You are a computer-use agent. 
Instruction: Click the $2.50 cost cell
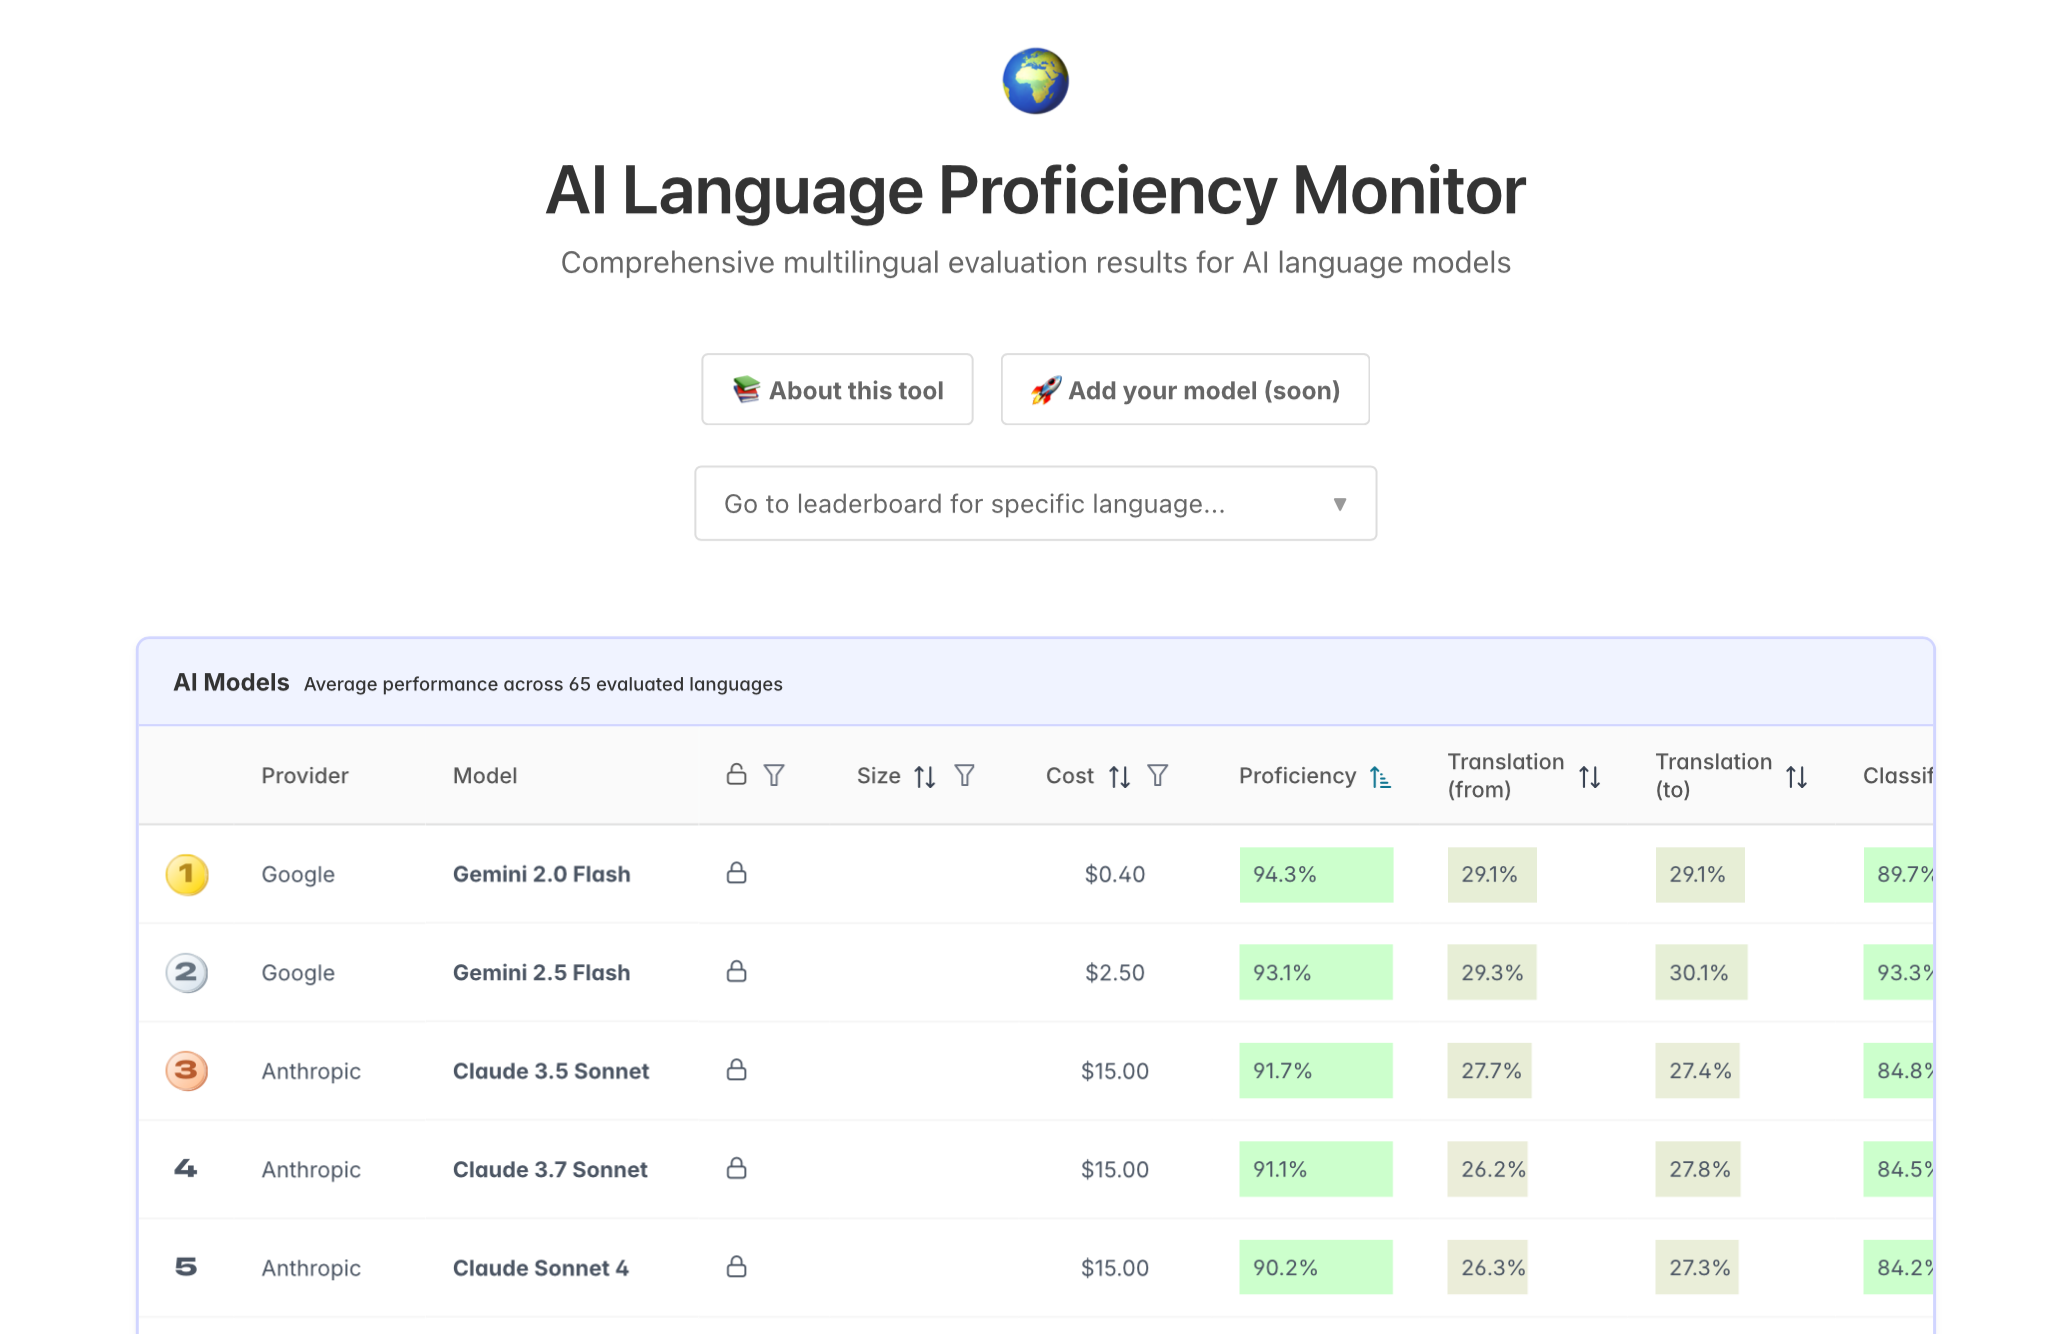1115,972
